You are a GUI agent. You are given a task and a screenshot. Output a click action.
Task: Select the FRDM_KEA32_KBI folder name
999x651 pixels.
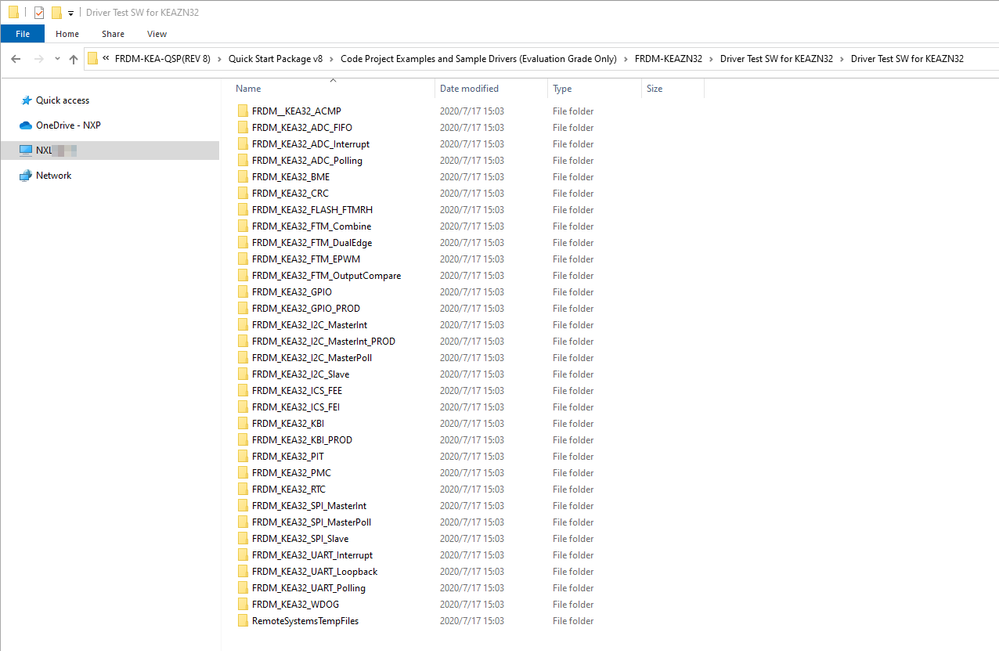(288, 424)
